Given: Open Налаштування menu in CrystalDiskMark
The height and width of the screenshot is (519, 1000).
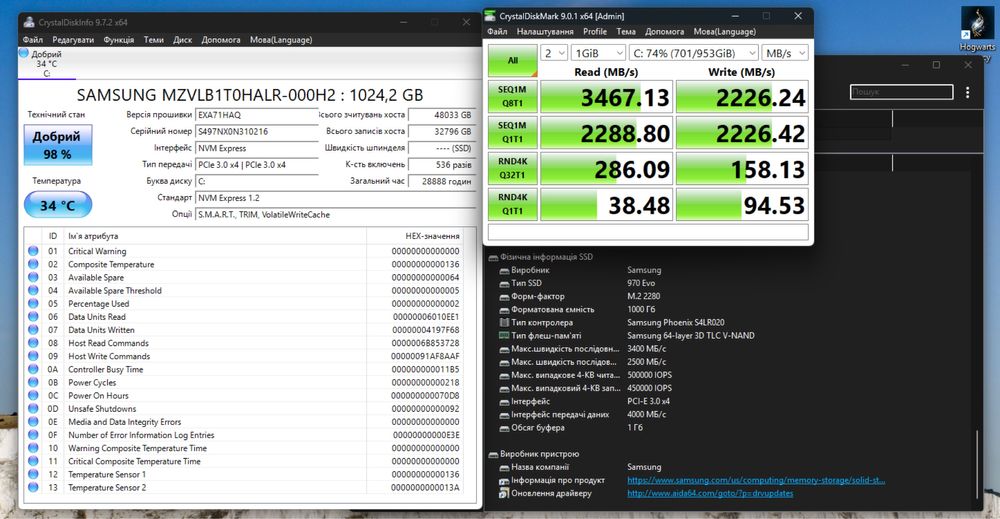Looking at the screenshot, I should 545,31.
